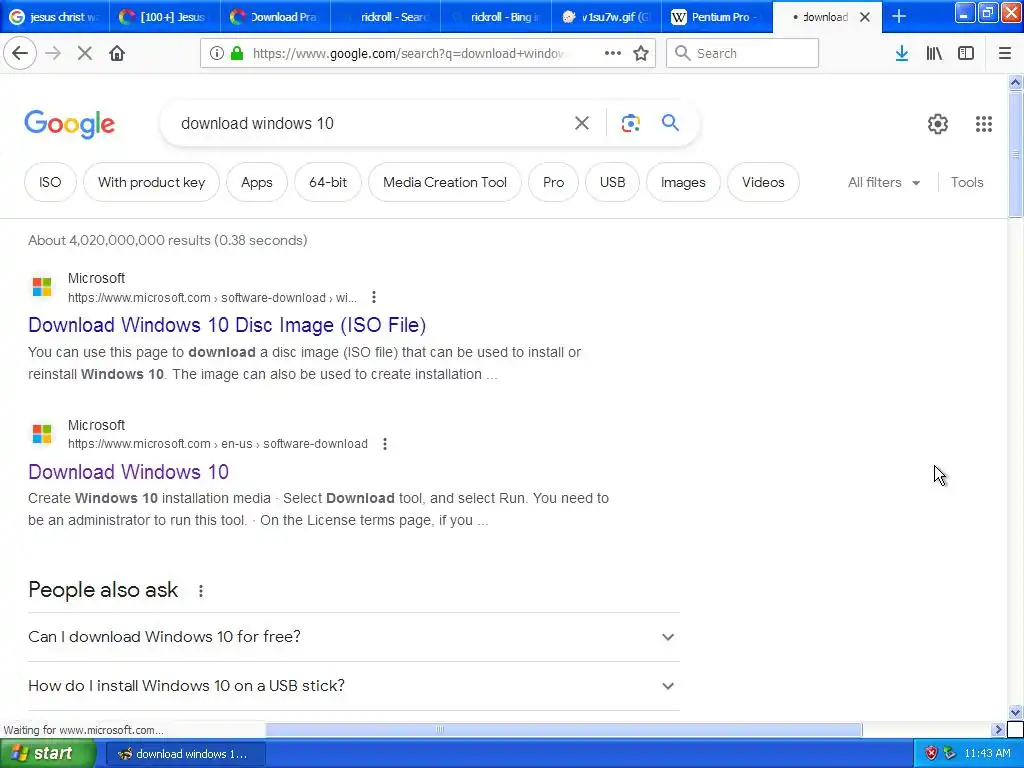Click the 11:43 AM system clock

click(x=987, y=754)
